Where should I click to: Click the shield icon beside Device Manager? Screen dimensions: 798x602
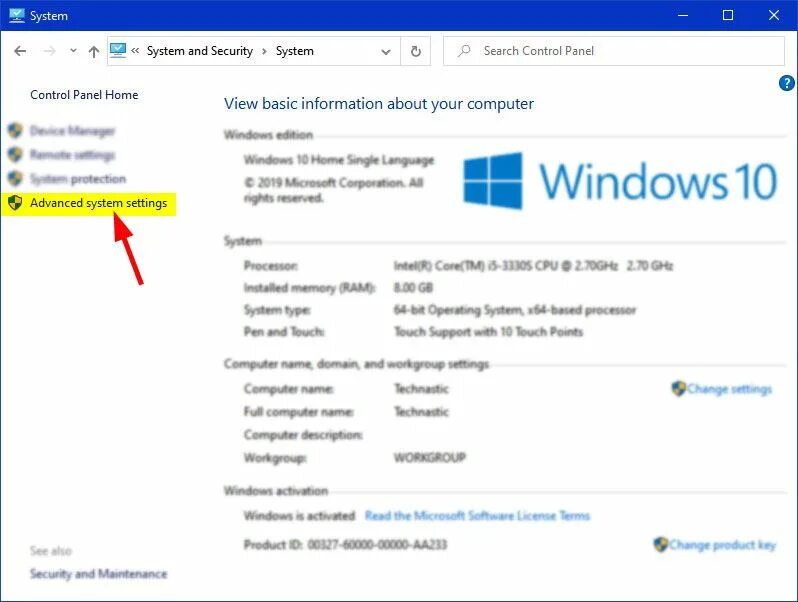tap(15, 130)
